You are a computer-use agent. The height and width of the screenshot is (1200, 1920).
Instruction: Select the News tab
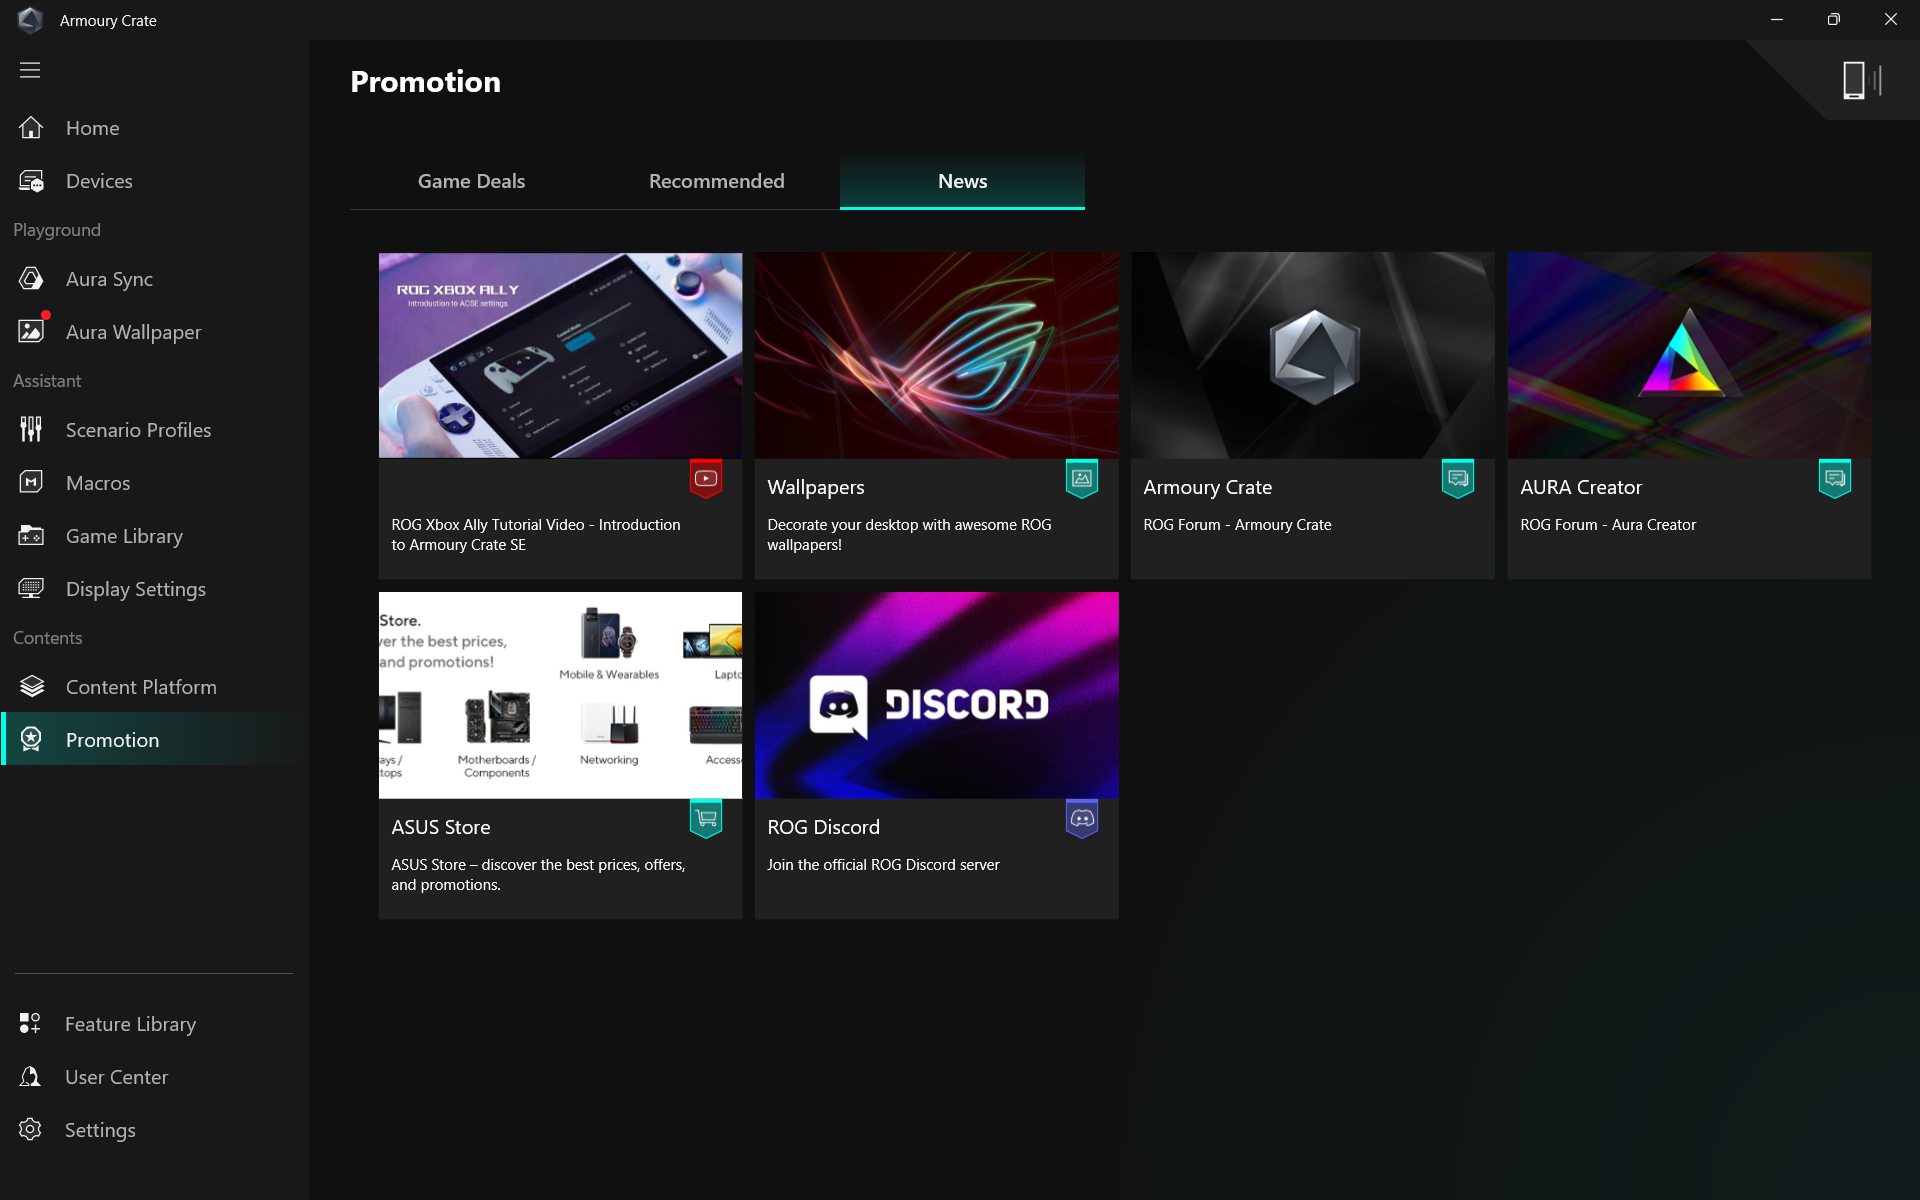(x=962, y=181)
